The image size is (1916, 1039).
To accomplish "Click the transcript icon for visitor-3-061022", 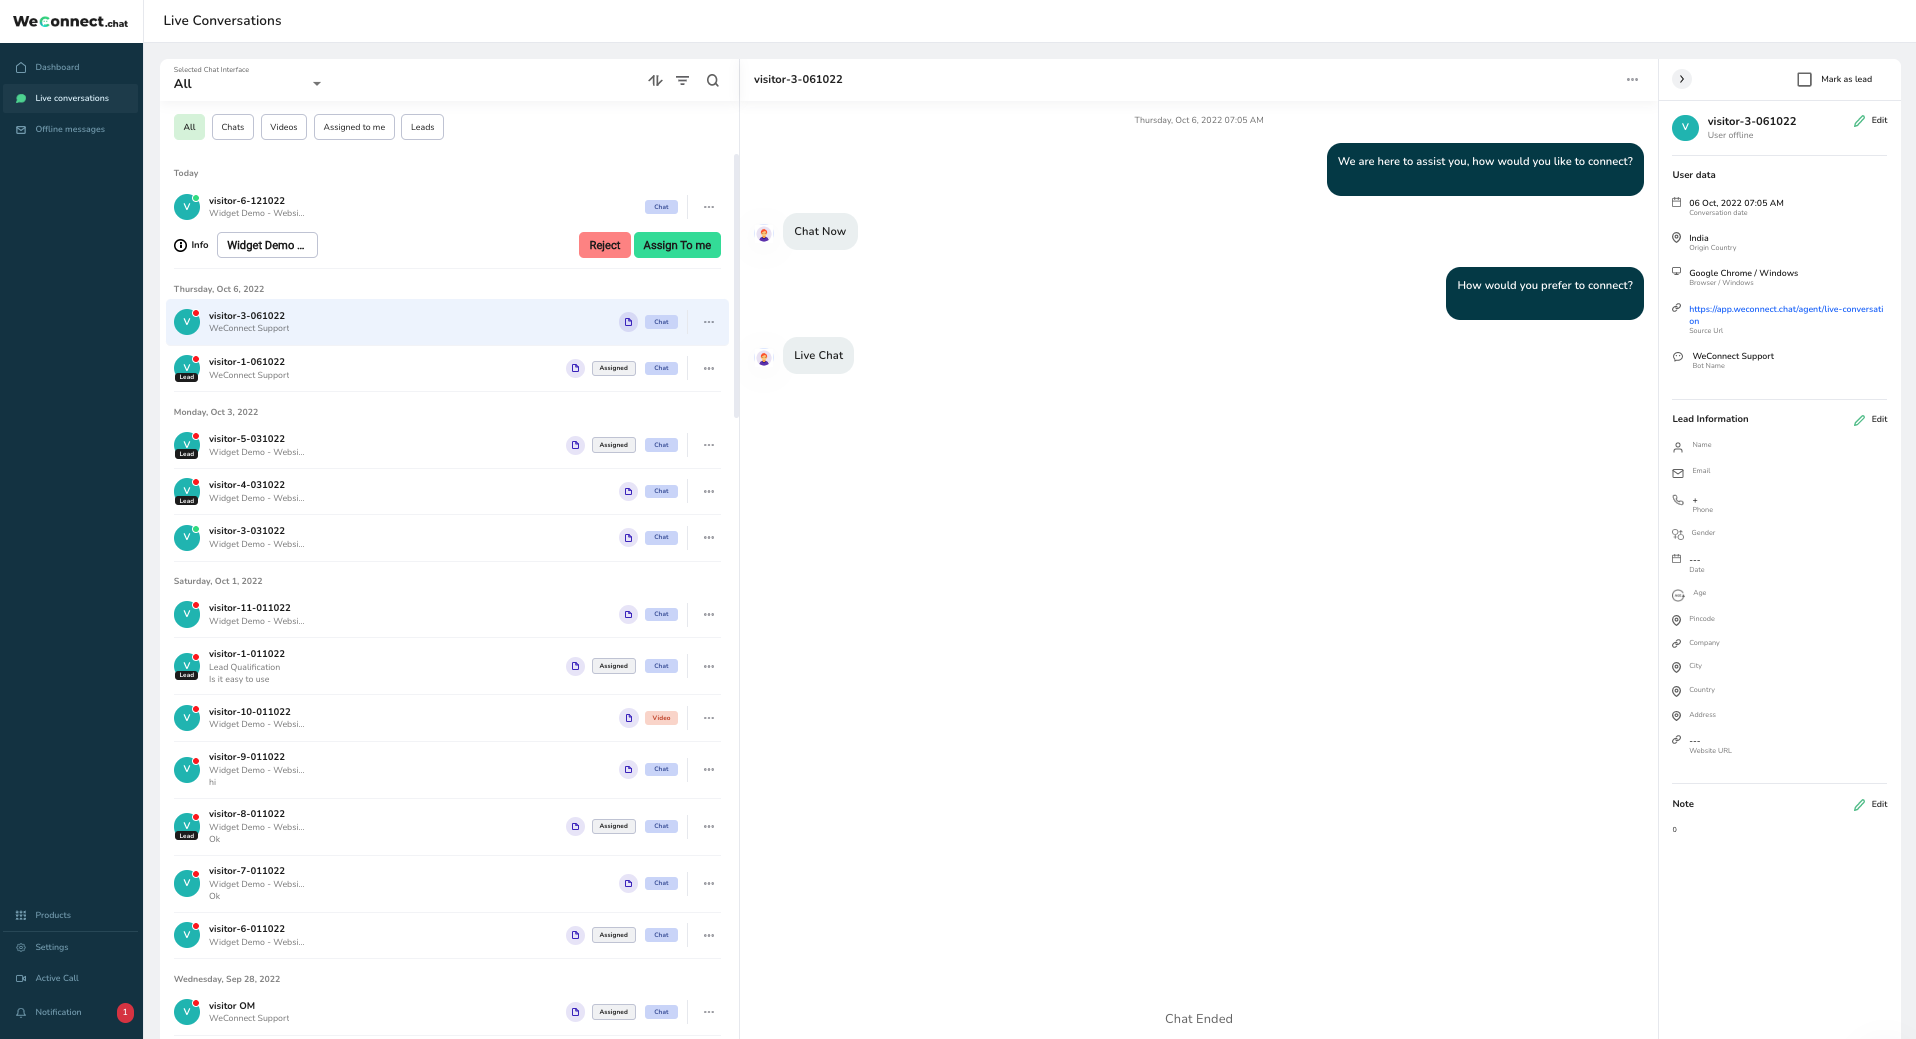I will (x=628, y=322).
